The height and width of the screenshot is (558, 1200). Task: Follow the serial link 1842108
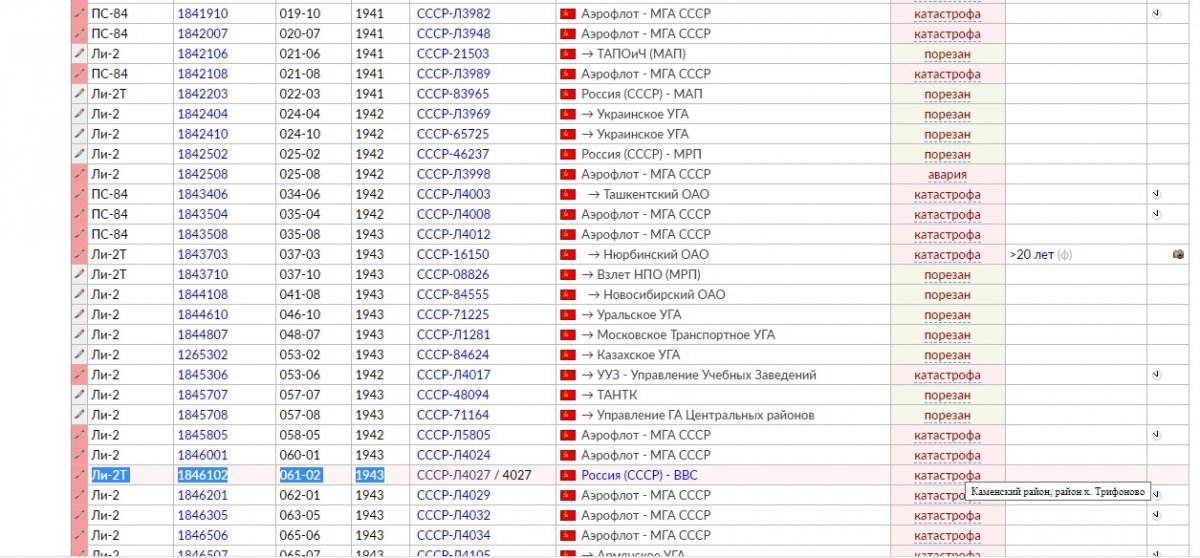202,74
